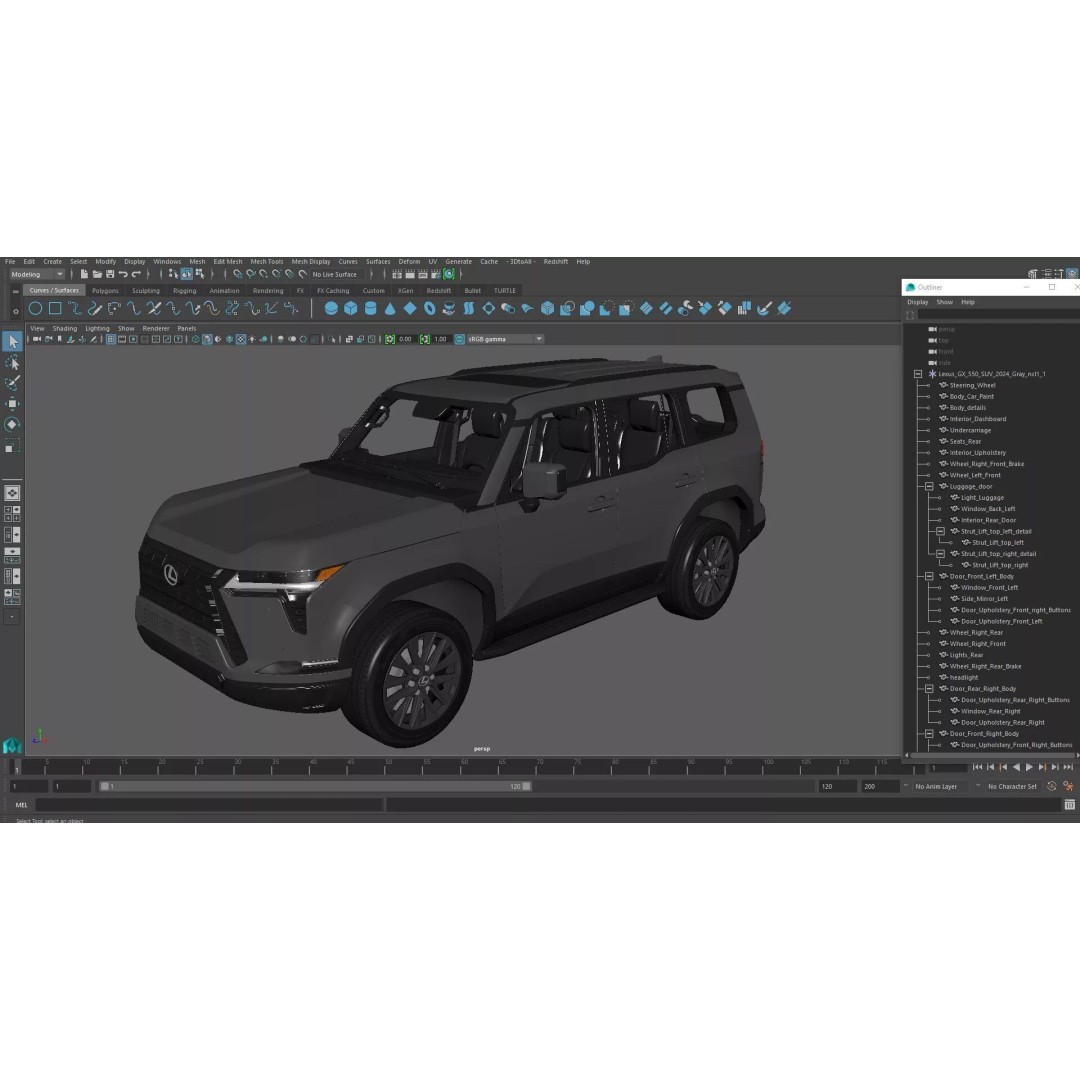Open the Redshift menu in the menu bar
The height and width of the screenshot is (1080, 1080).
coord(555,262)
